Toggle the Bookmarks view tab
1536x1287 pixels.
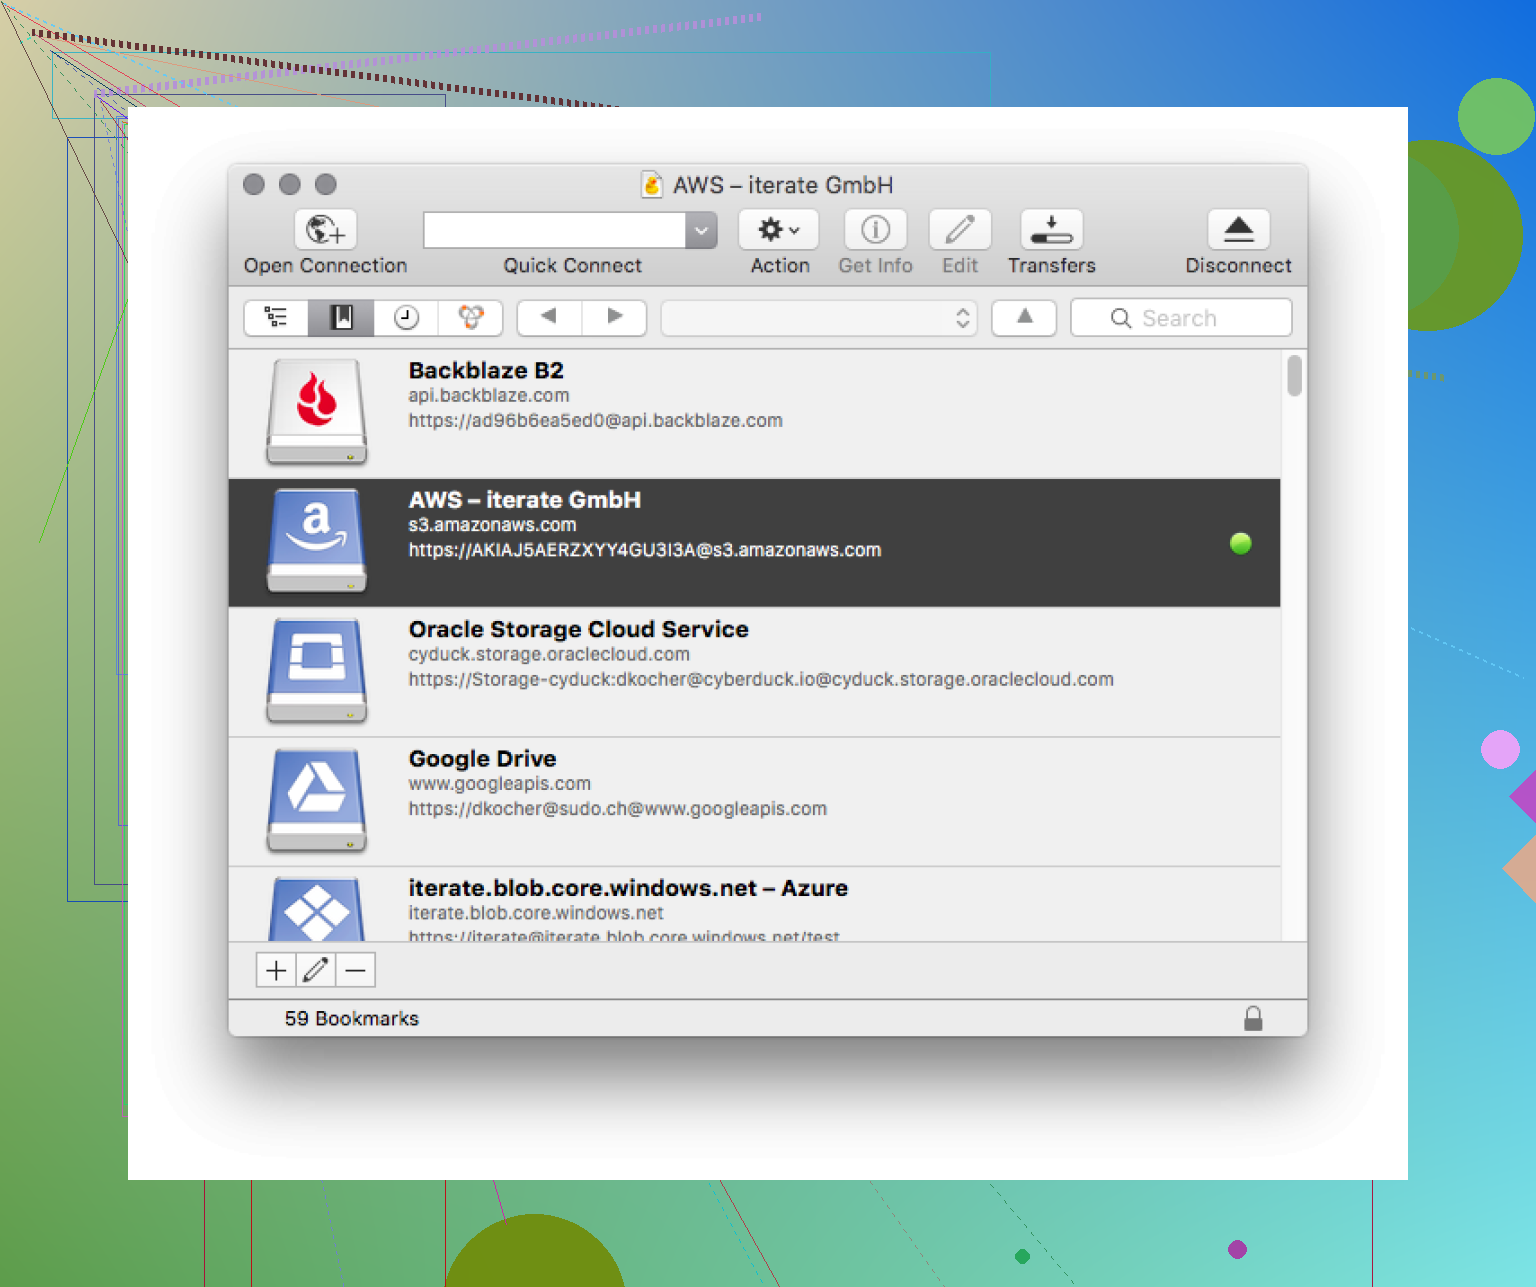[x=341, y=318]
